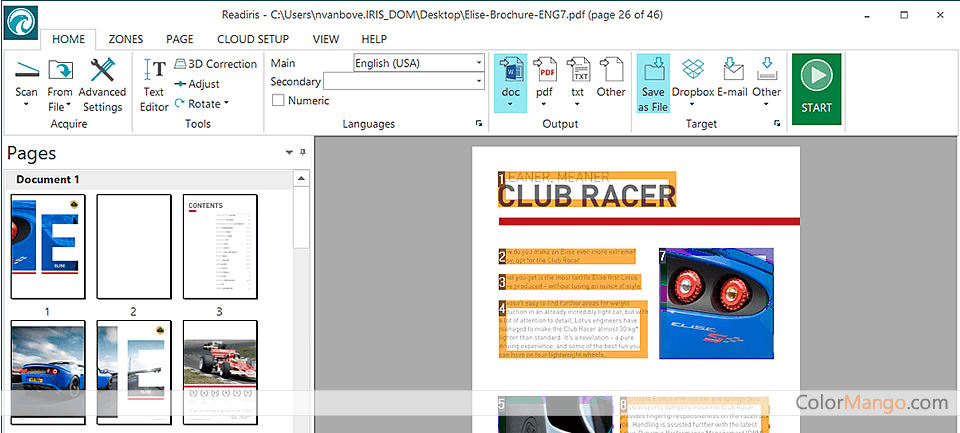Click the Rotate tool icon
This screenshot has width=960, height=433.
click(179, 104)
